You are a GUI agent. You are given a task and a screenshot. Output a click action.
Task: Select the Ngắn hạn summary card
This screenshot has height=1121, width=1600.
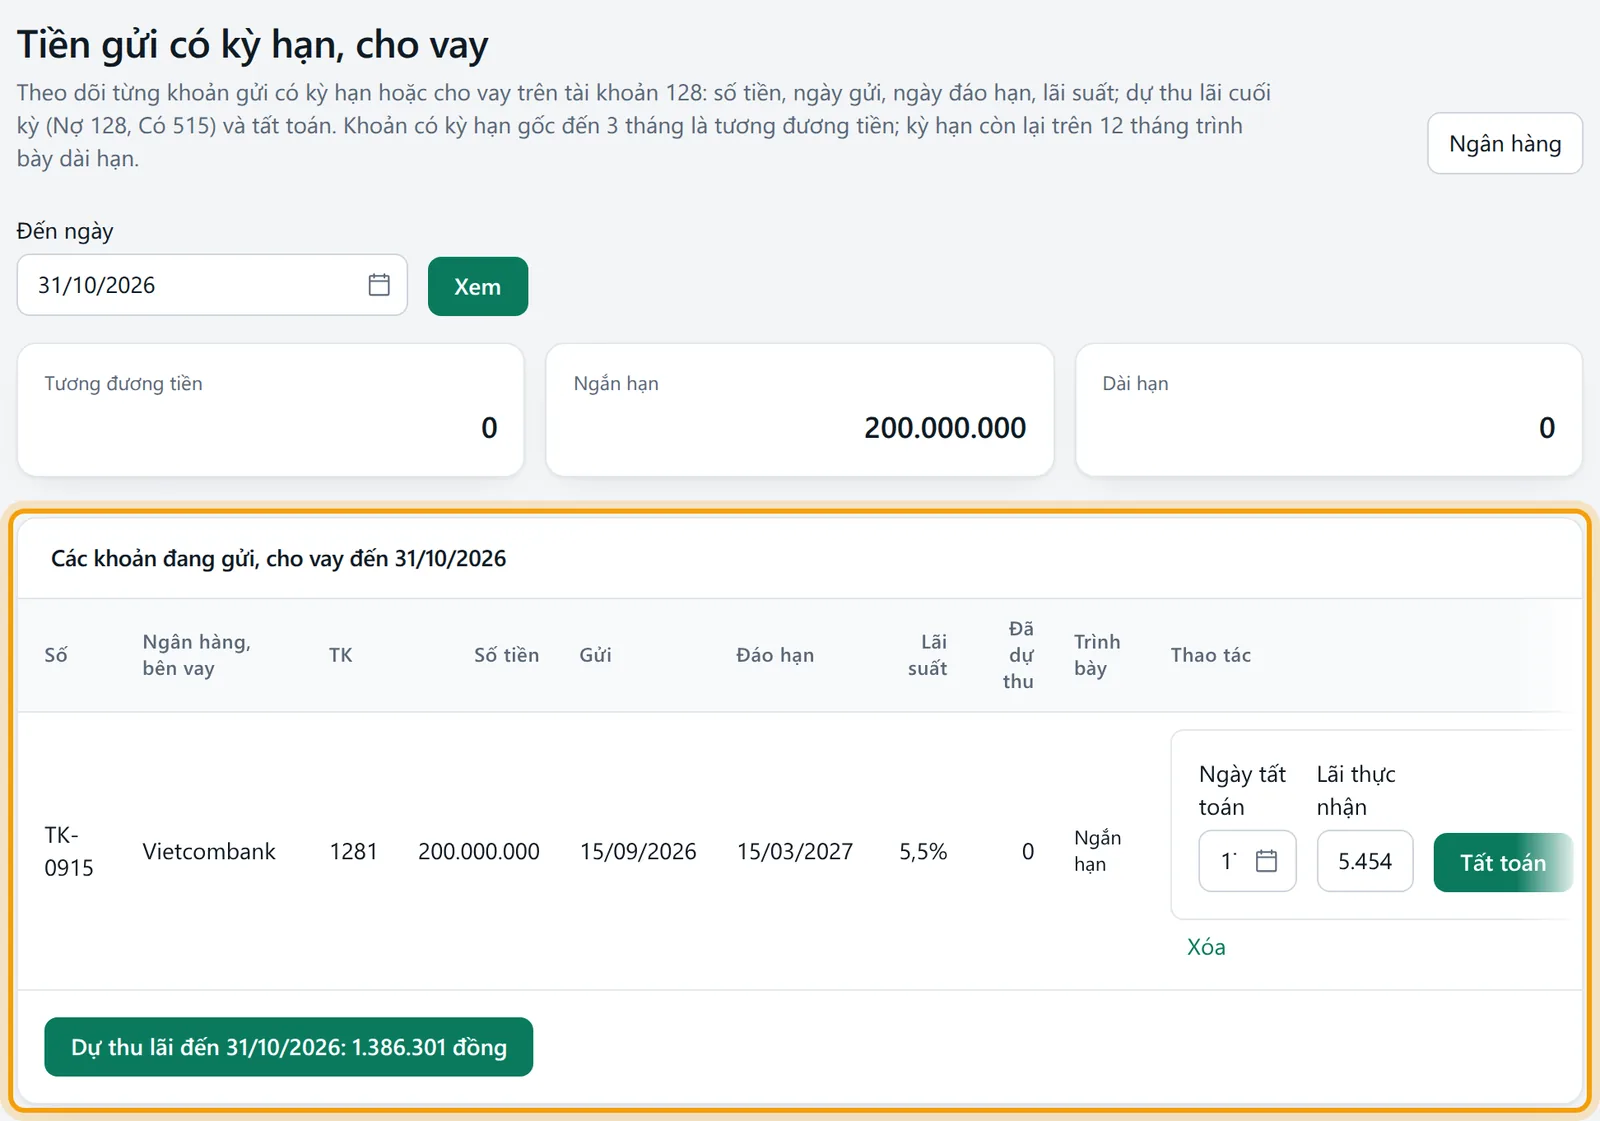(800, 410)
